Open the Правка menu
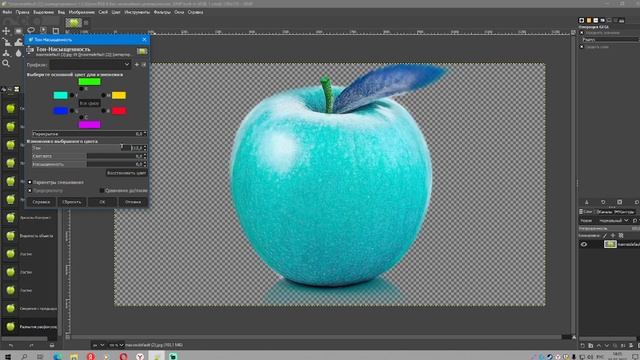Viewport: 640px width, 360px height. pyautogui.click(x=22, y=12)
